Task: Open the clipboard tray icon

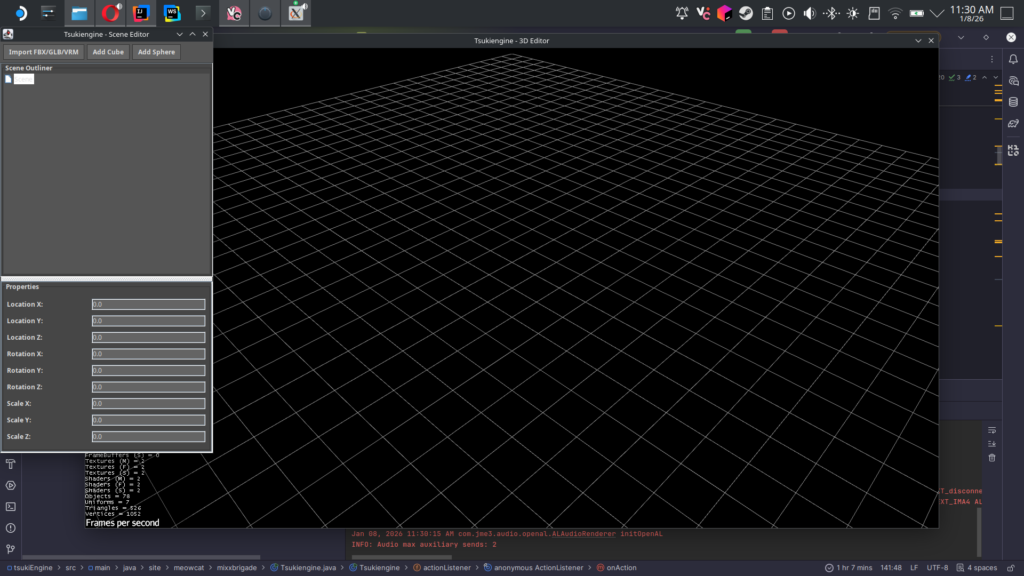Action: [x=767, y=14]
